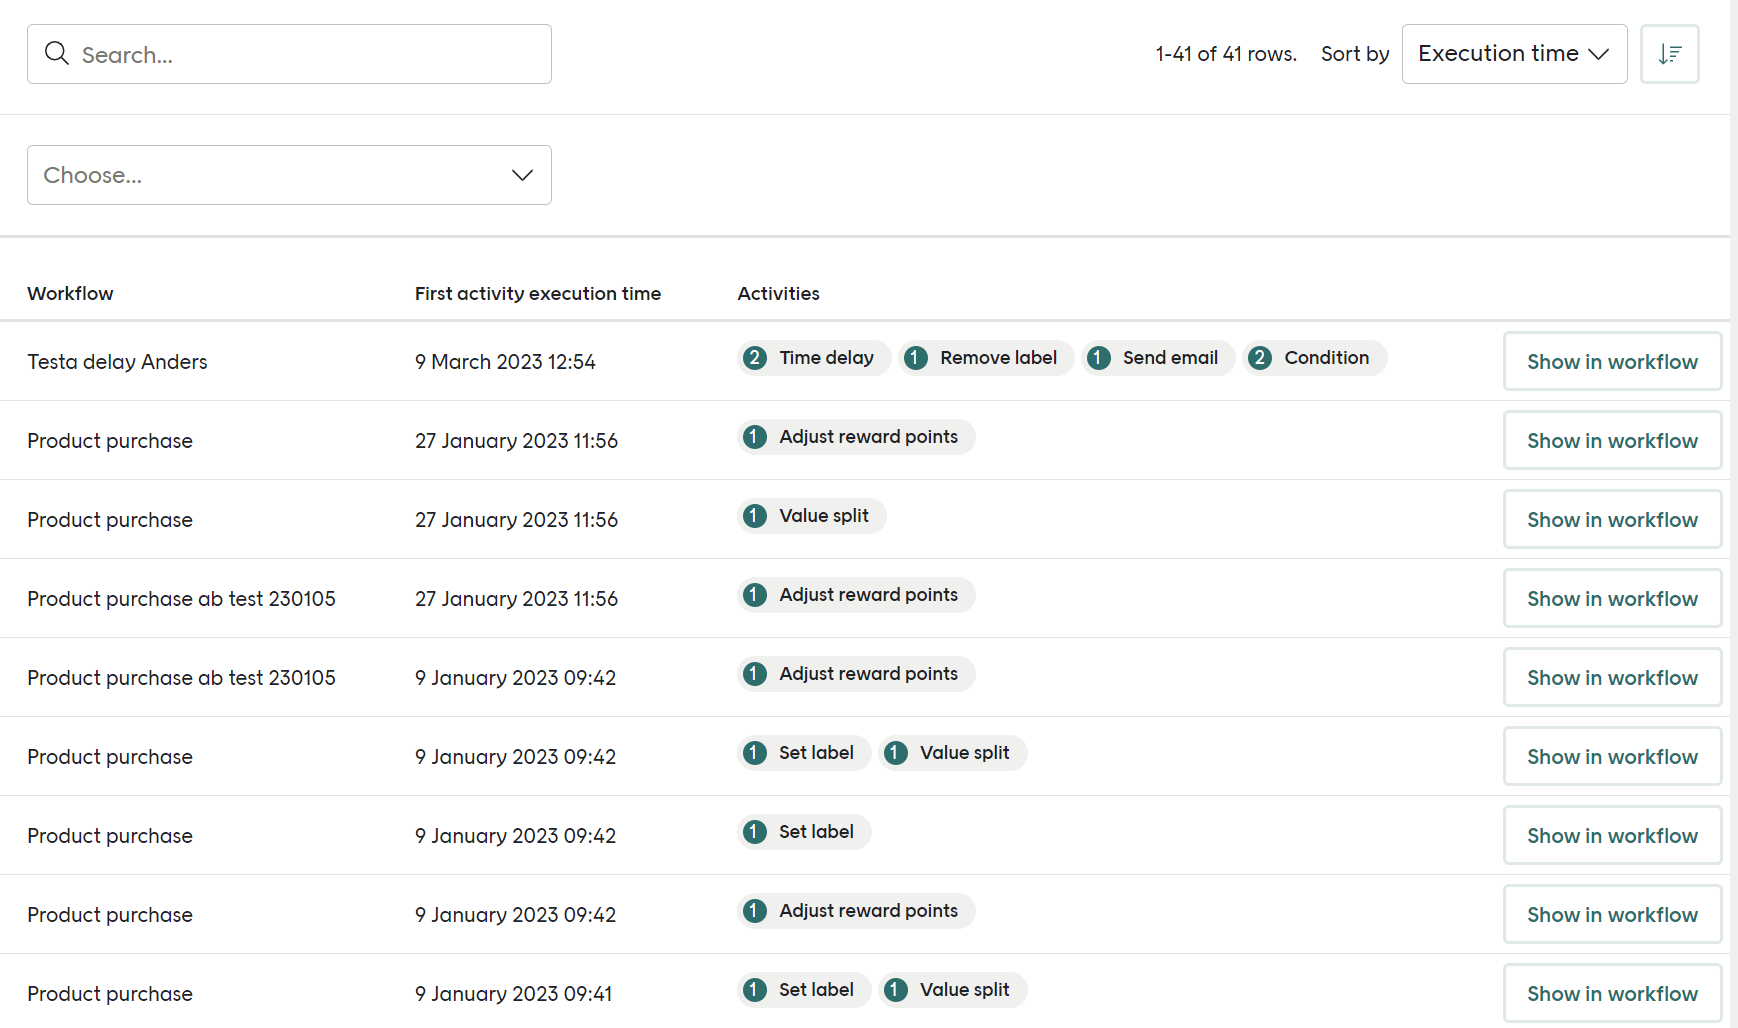Screen dimensions: 1738x1028
Task: Select the Condition activity badge
Action: tap(1314, 357)
